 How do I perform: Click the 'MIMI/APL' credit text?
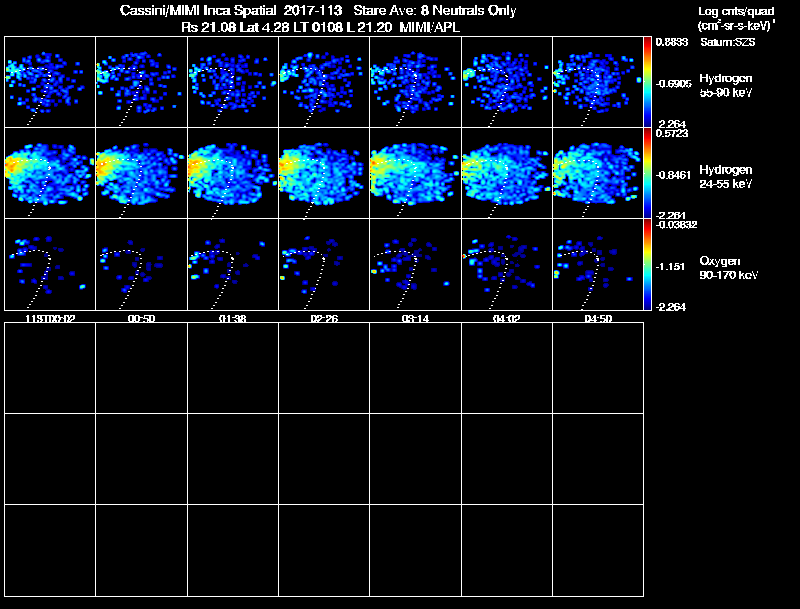[430, 27]
